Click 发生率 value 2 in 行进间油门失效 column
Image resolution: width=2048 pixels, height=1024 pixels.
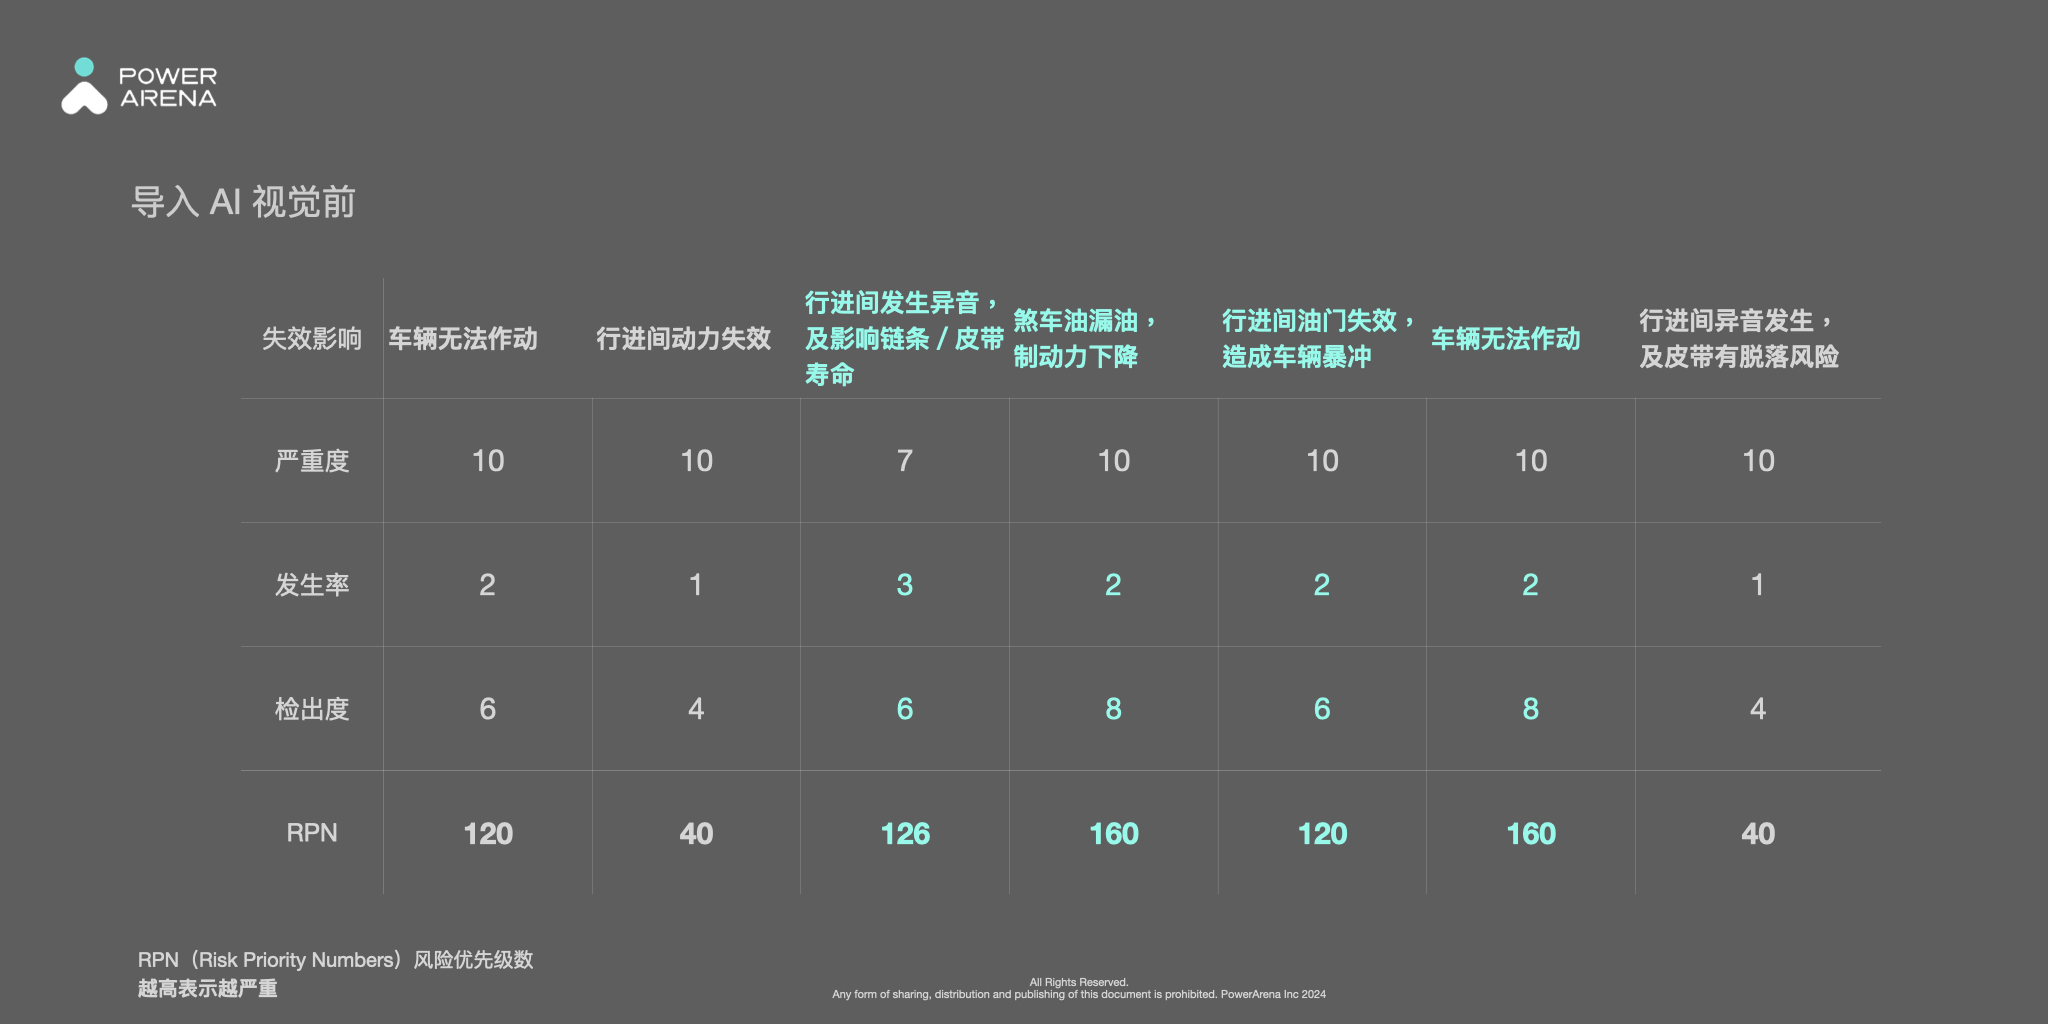click(1322, 585)
